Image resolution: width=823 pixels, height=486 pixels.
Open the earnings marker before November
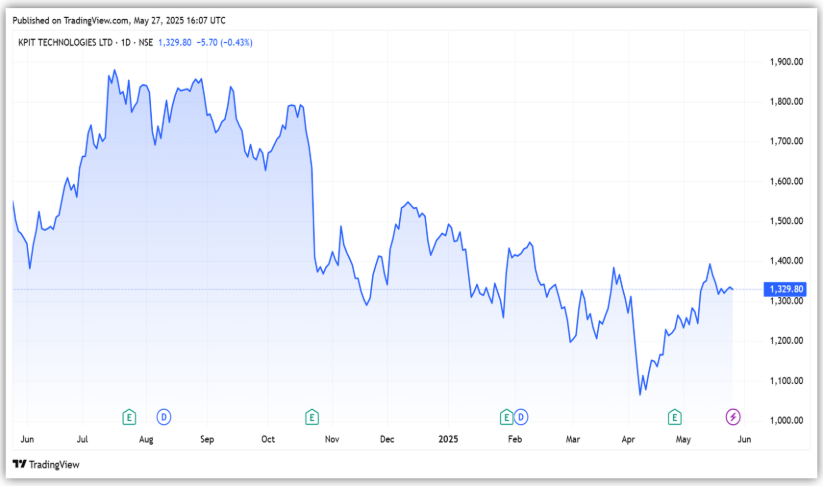[312, 416]
